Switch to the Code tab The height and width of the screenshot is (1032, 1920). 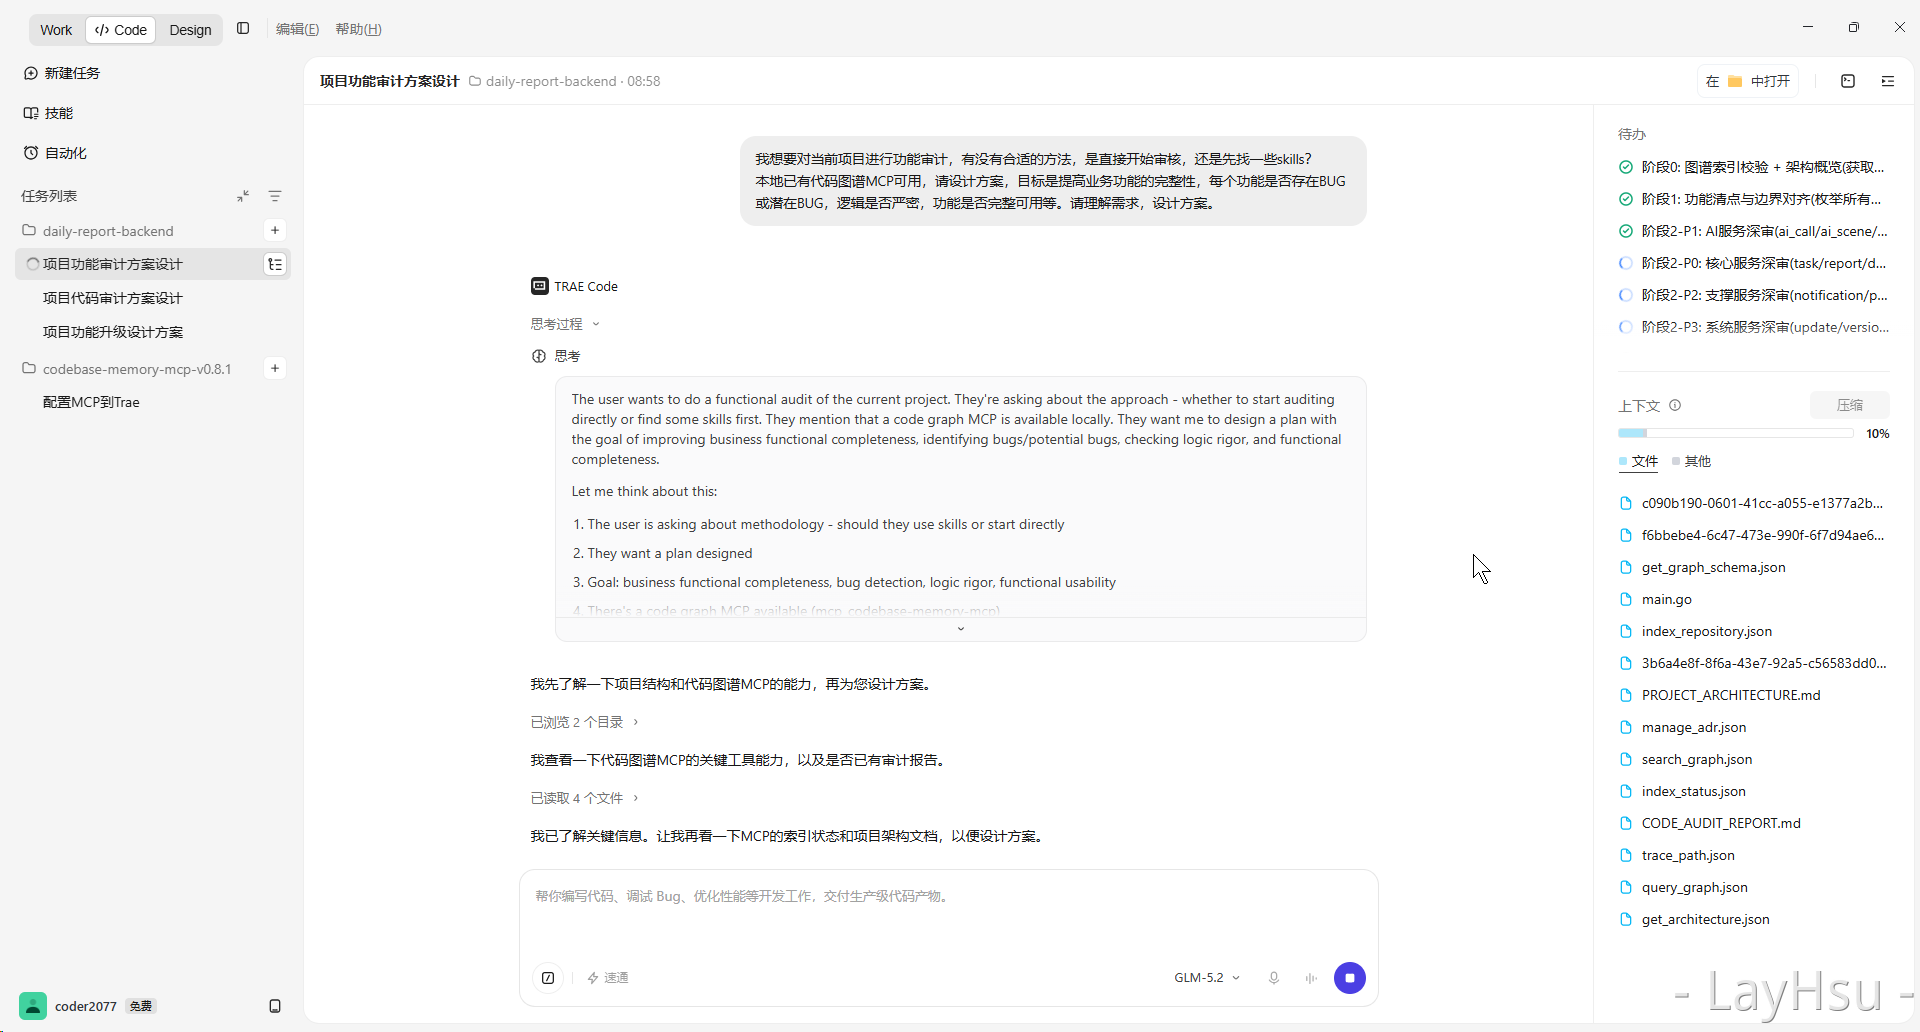(x=121, y=30)
